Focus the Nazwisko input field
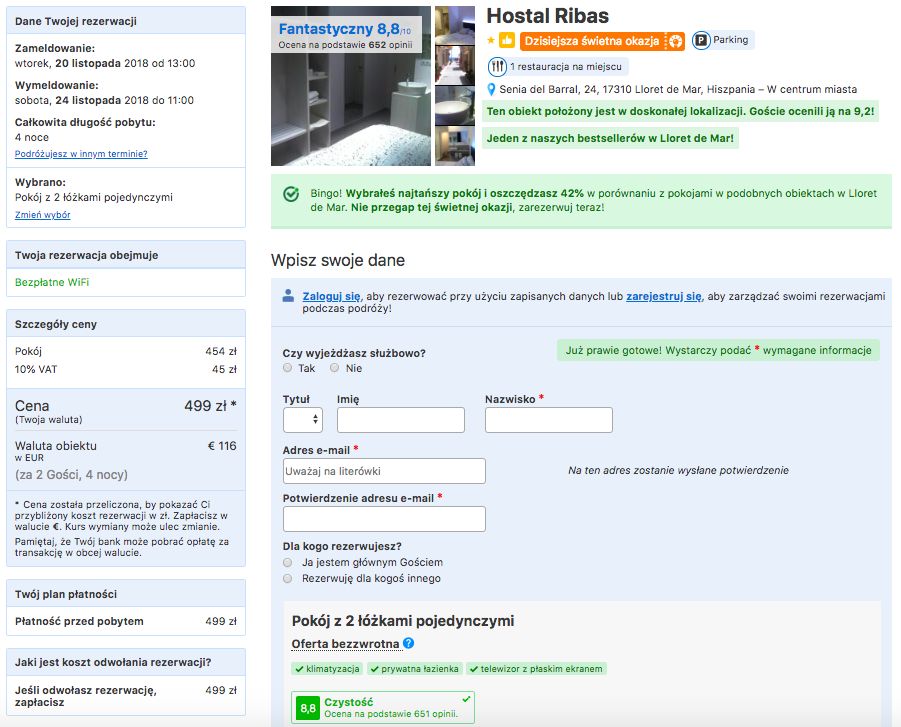Viewport: 901px width, 727px height. click(548, 420)
